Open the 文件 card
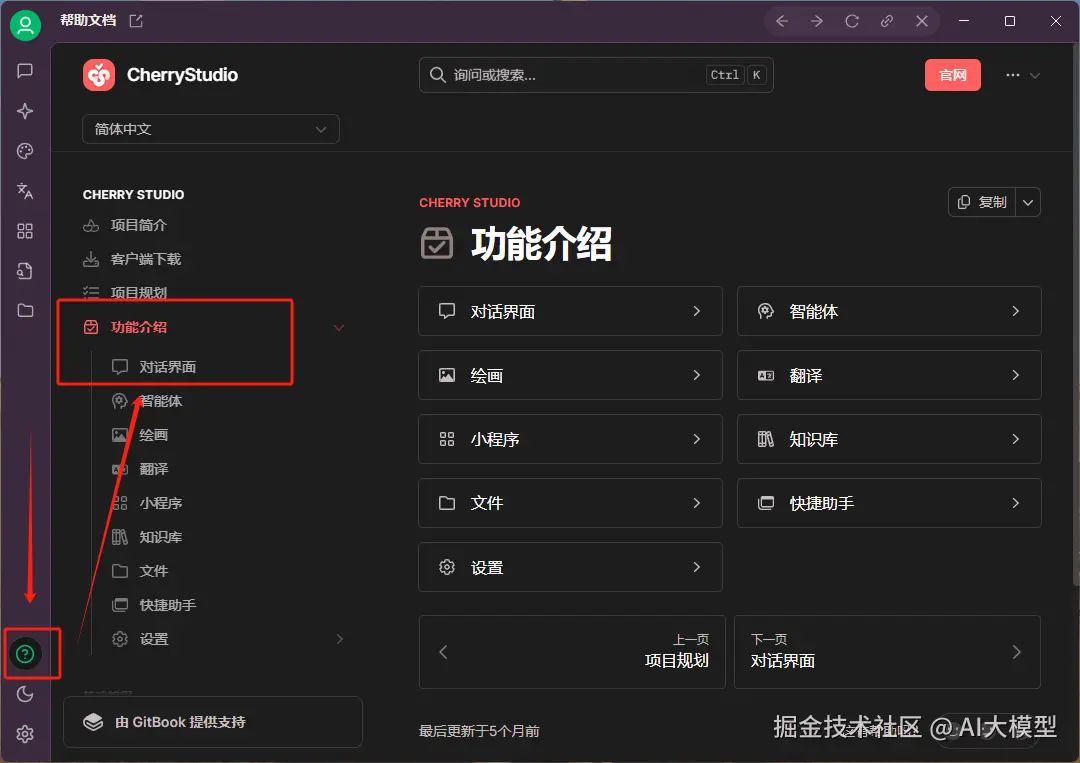Screen dimensions: 1080x763 tap(570, 503)
